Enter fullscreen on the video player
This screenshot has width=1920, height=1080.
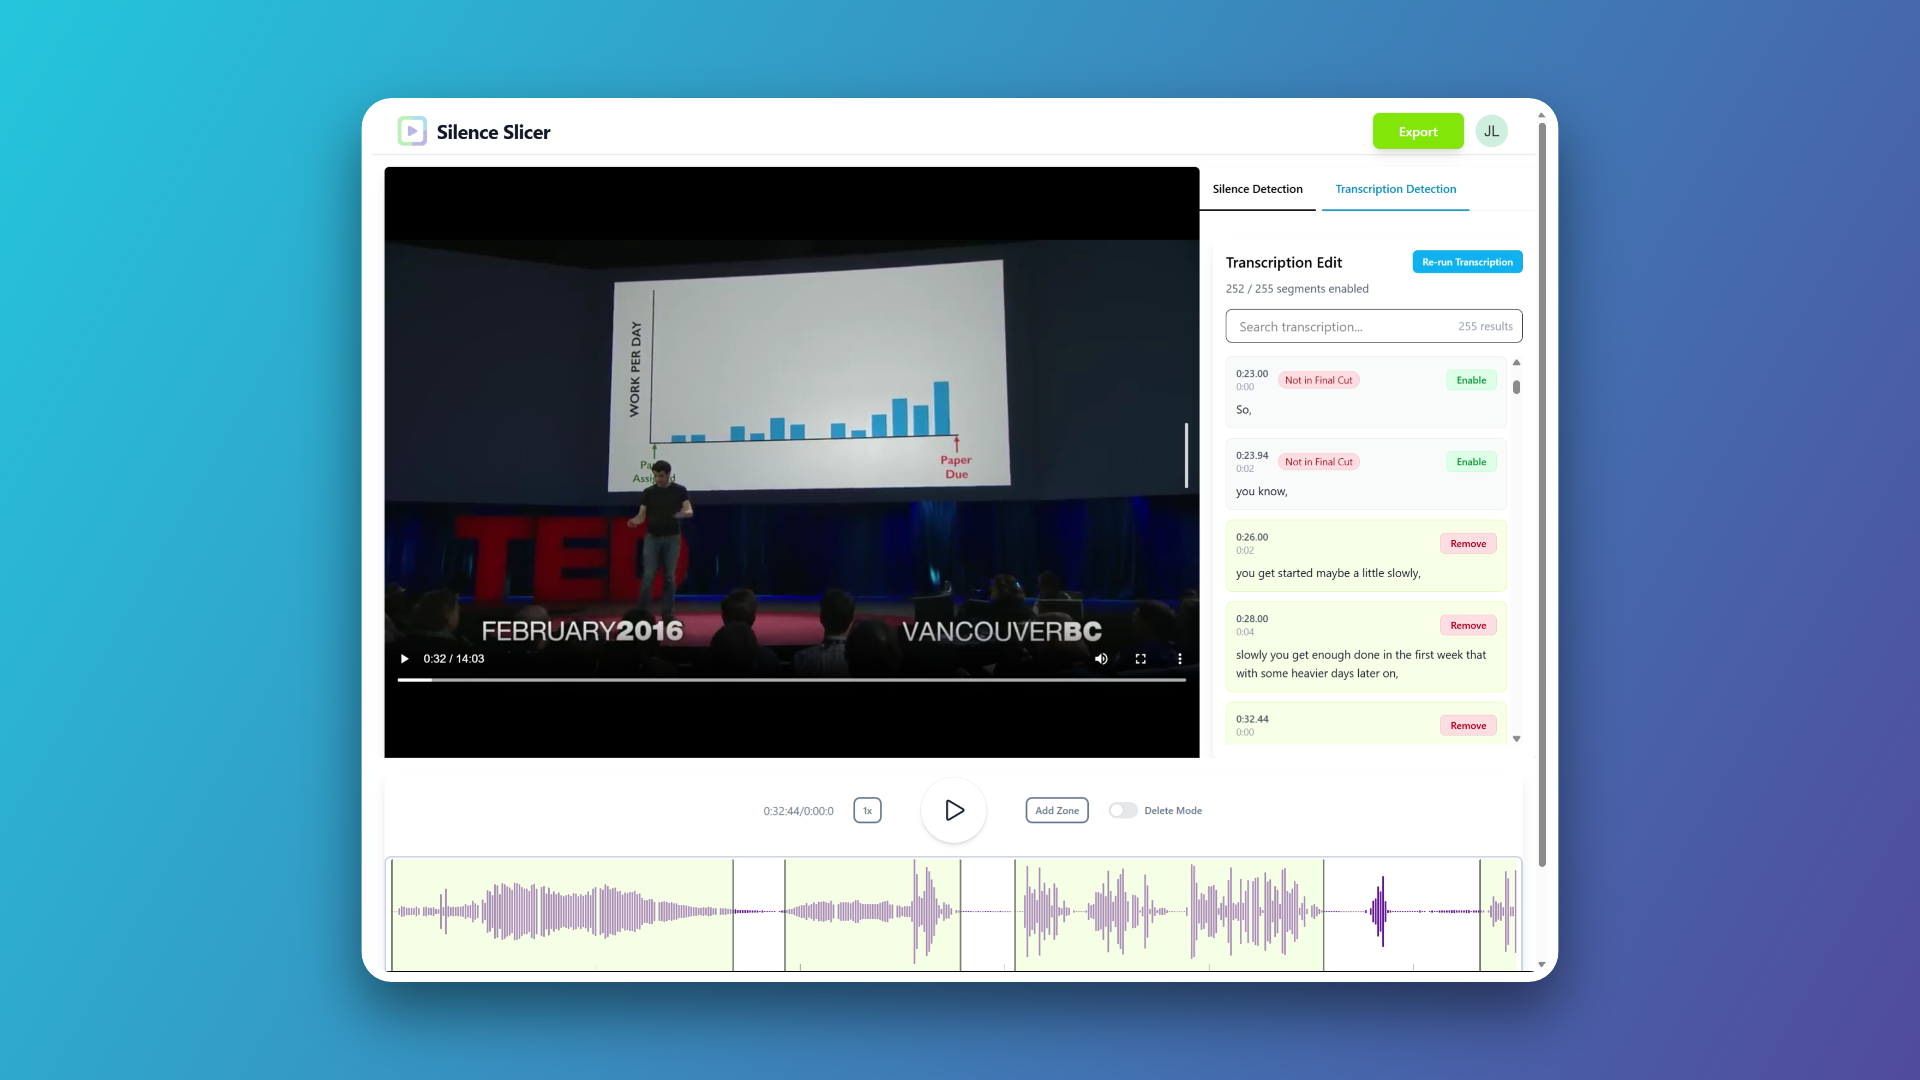pos(1140,659)
